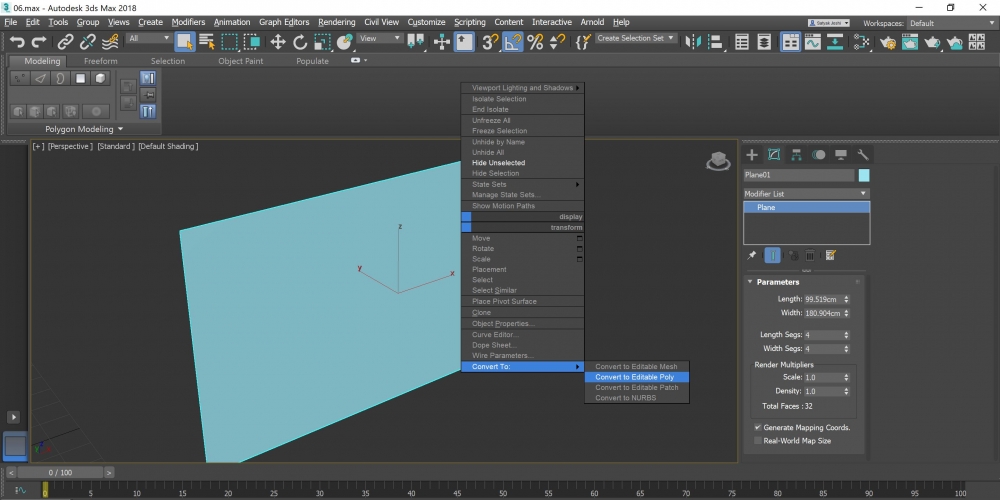Select the Select and Move tool
The image size is (1000, 500).
pos(277,42)
